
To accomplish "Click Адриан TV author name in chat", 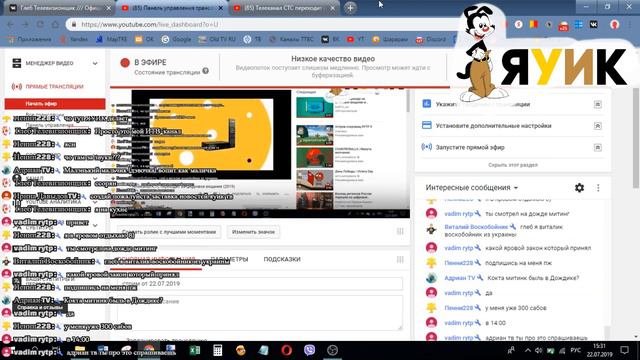I will 460,278.
